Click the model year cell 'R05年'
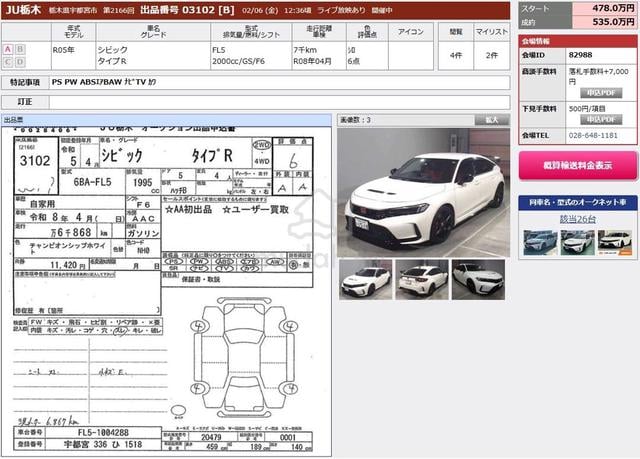Viewport: 640px width, 459px height. click(64, 50)
